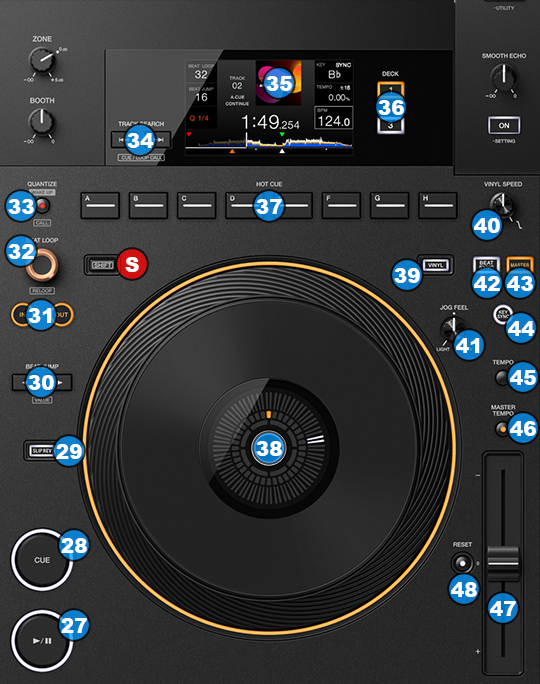Click the TEMPO range button

point(502,377)
